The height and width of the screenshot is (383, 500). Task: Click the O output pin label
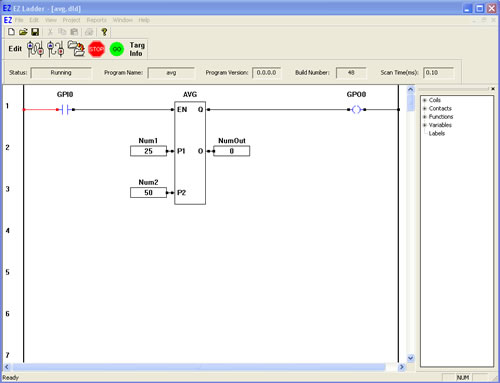pos(200,151)
